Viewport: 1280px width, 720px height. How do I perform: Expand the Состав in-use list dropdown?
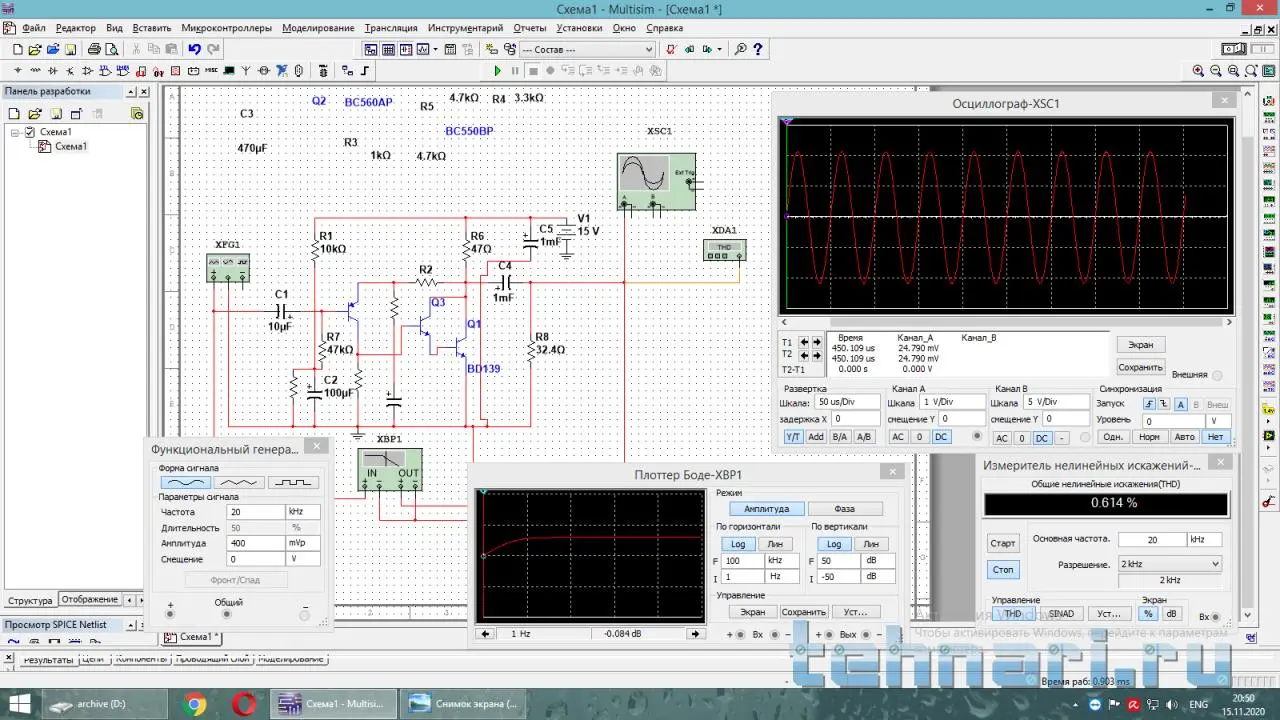pos(647,49)
